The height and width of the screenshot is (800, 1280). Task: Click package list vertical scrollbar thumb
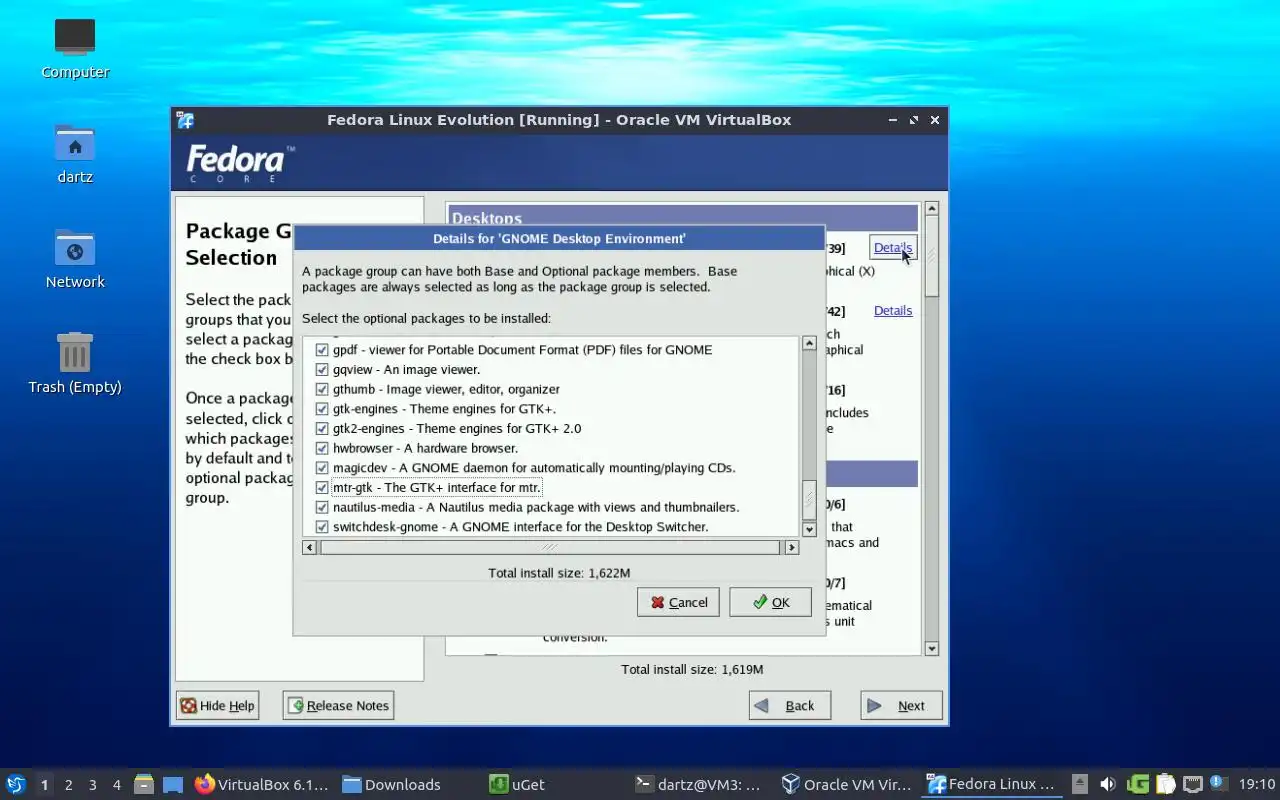tap(810, 499)
